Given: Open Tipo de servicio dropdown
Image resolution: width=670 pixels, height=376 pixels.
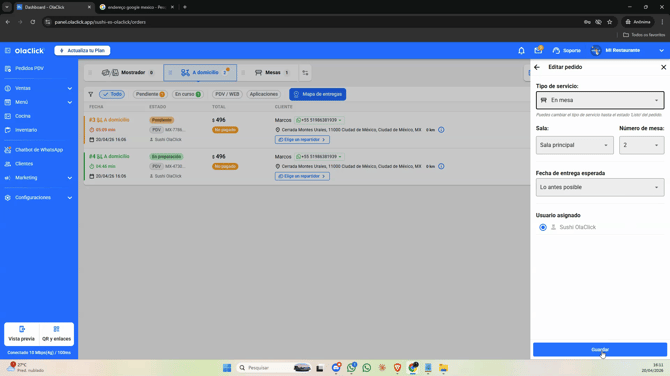Looking at the screenshot, I should click(x=600, y=100).
